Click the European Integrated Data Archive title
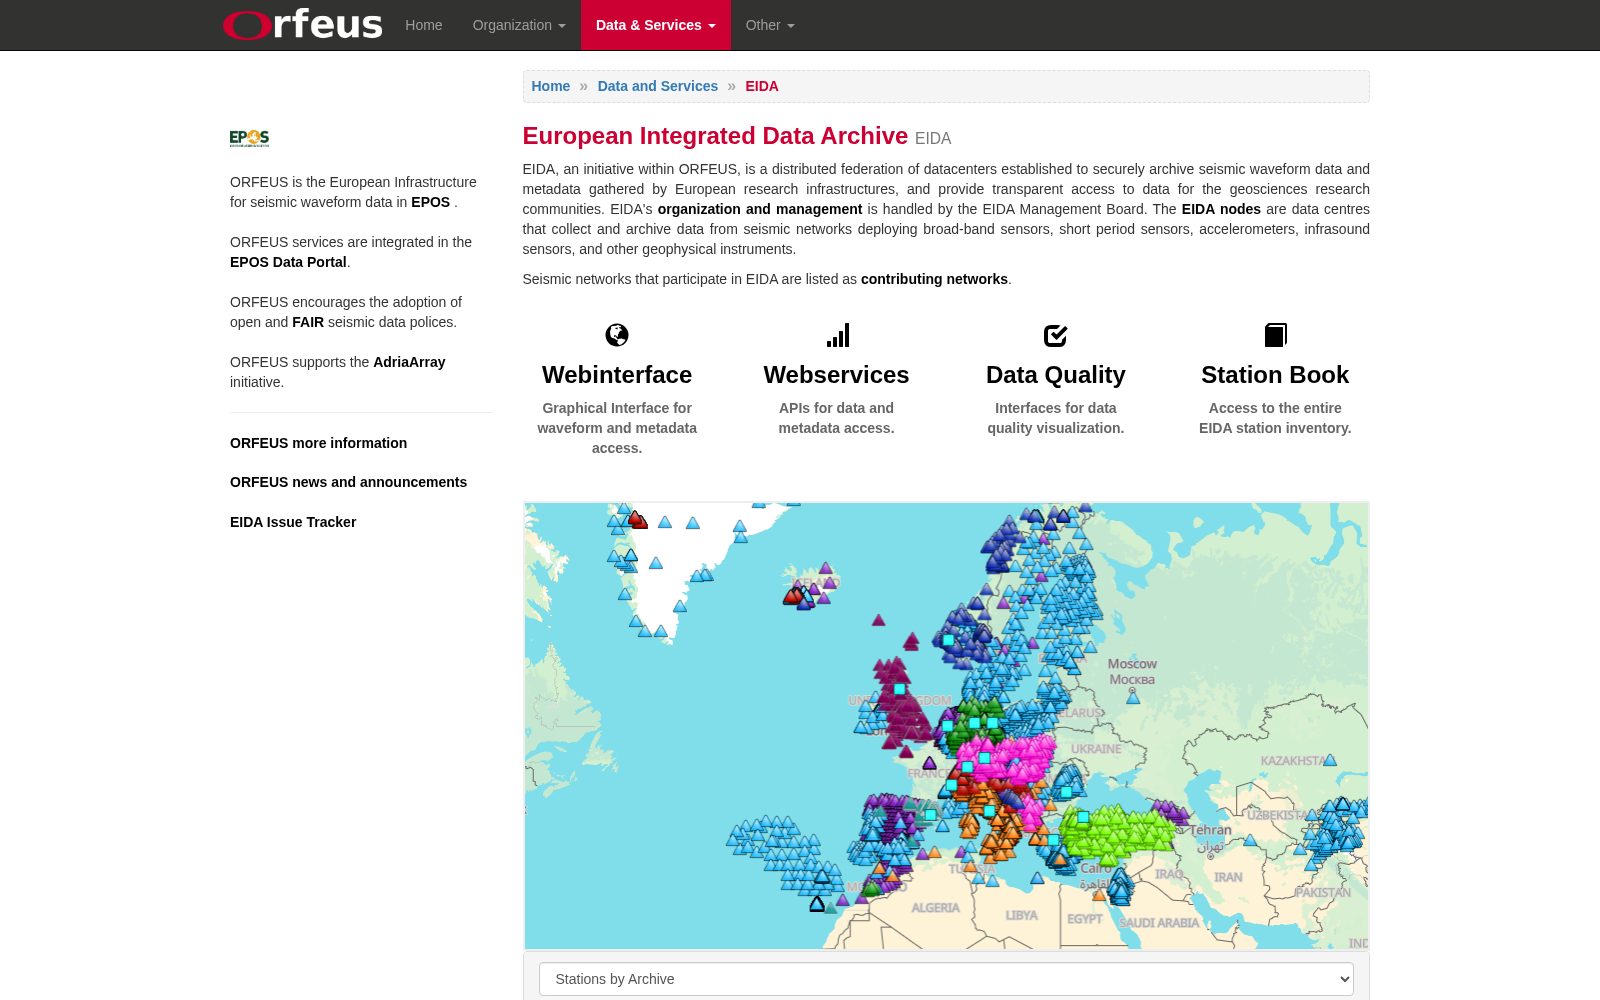The height and width of the screenshot is (1000, 1600). tap(715, 136)
